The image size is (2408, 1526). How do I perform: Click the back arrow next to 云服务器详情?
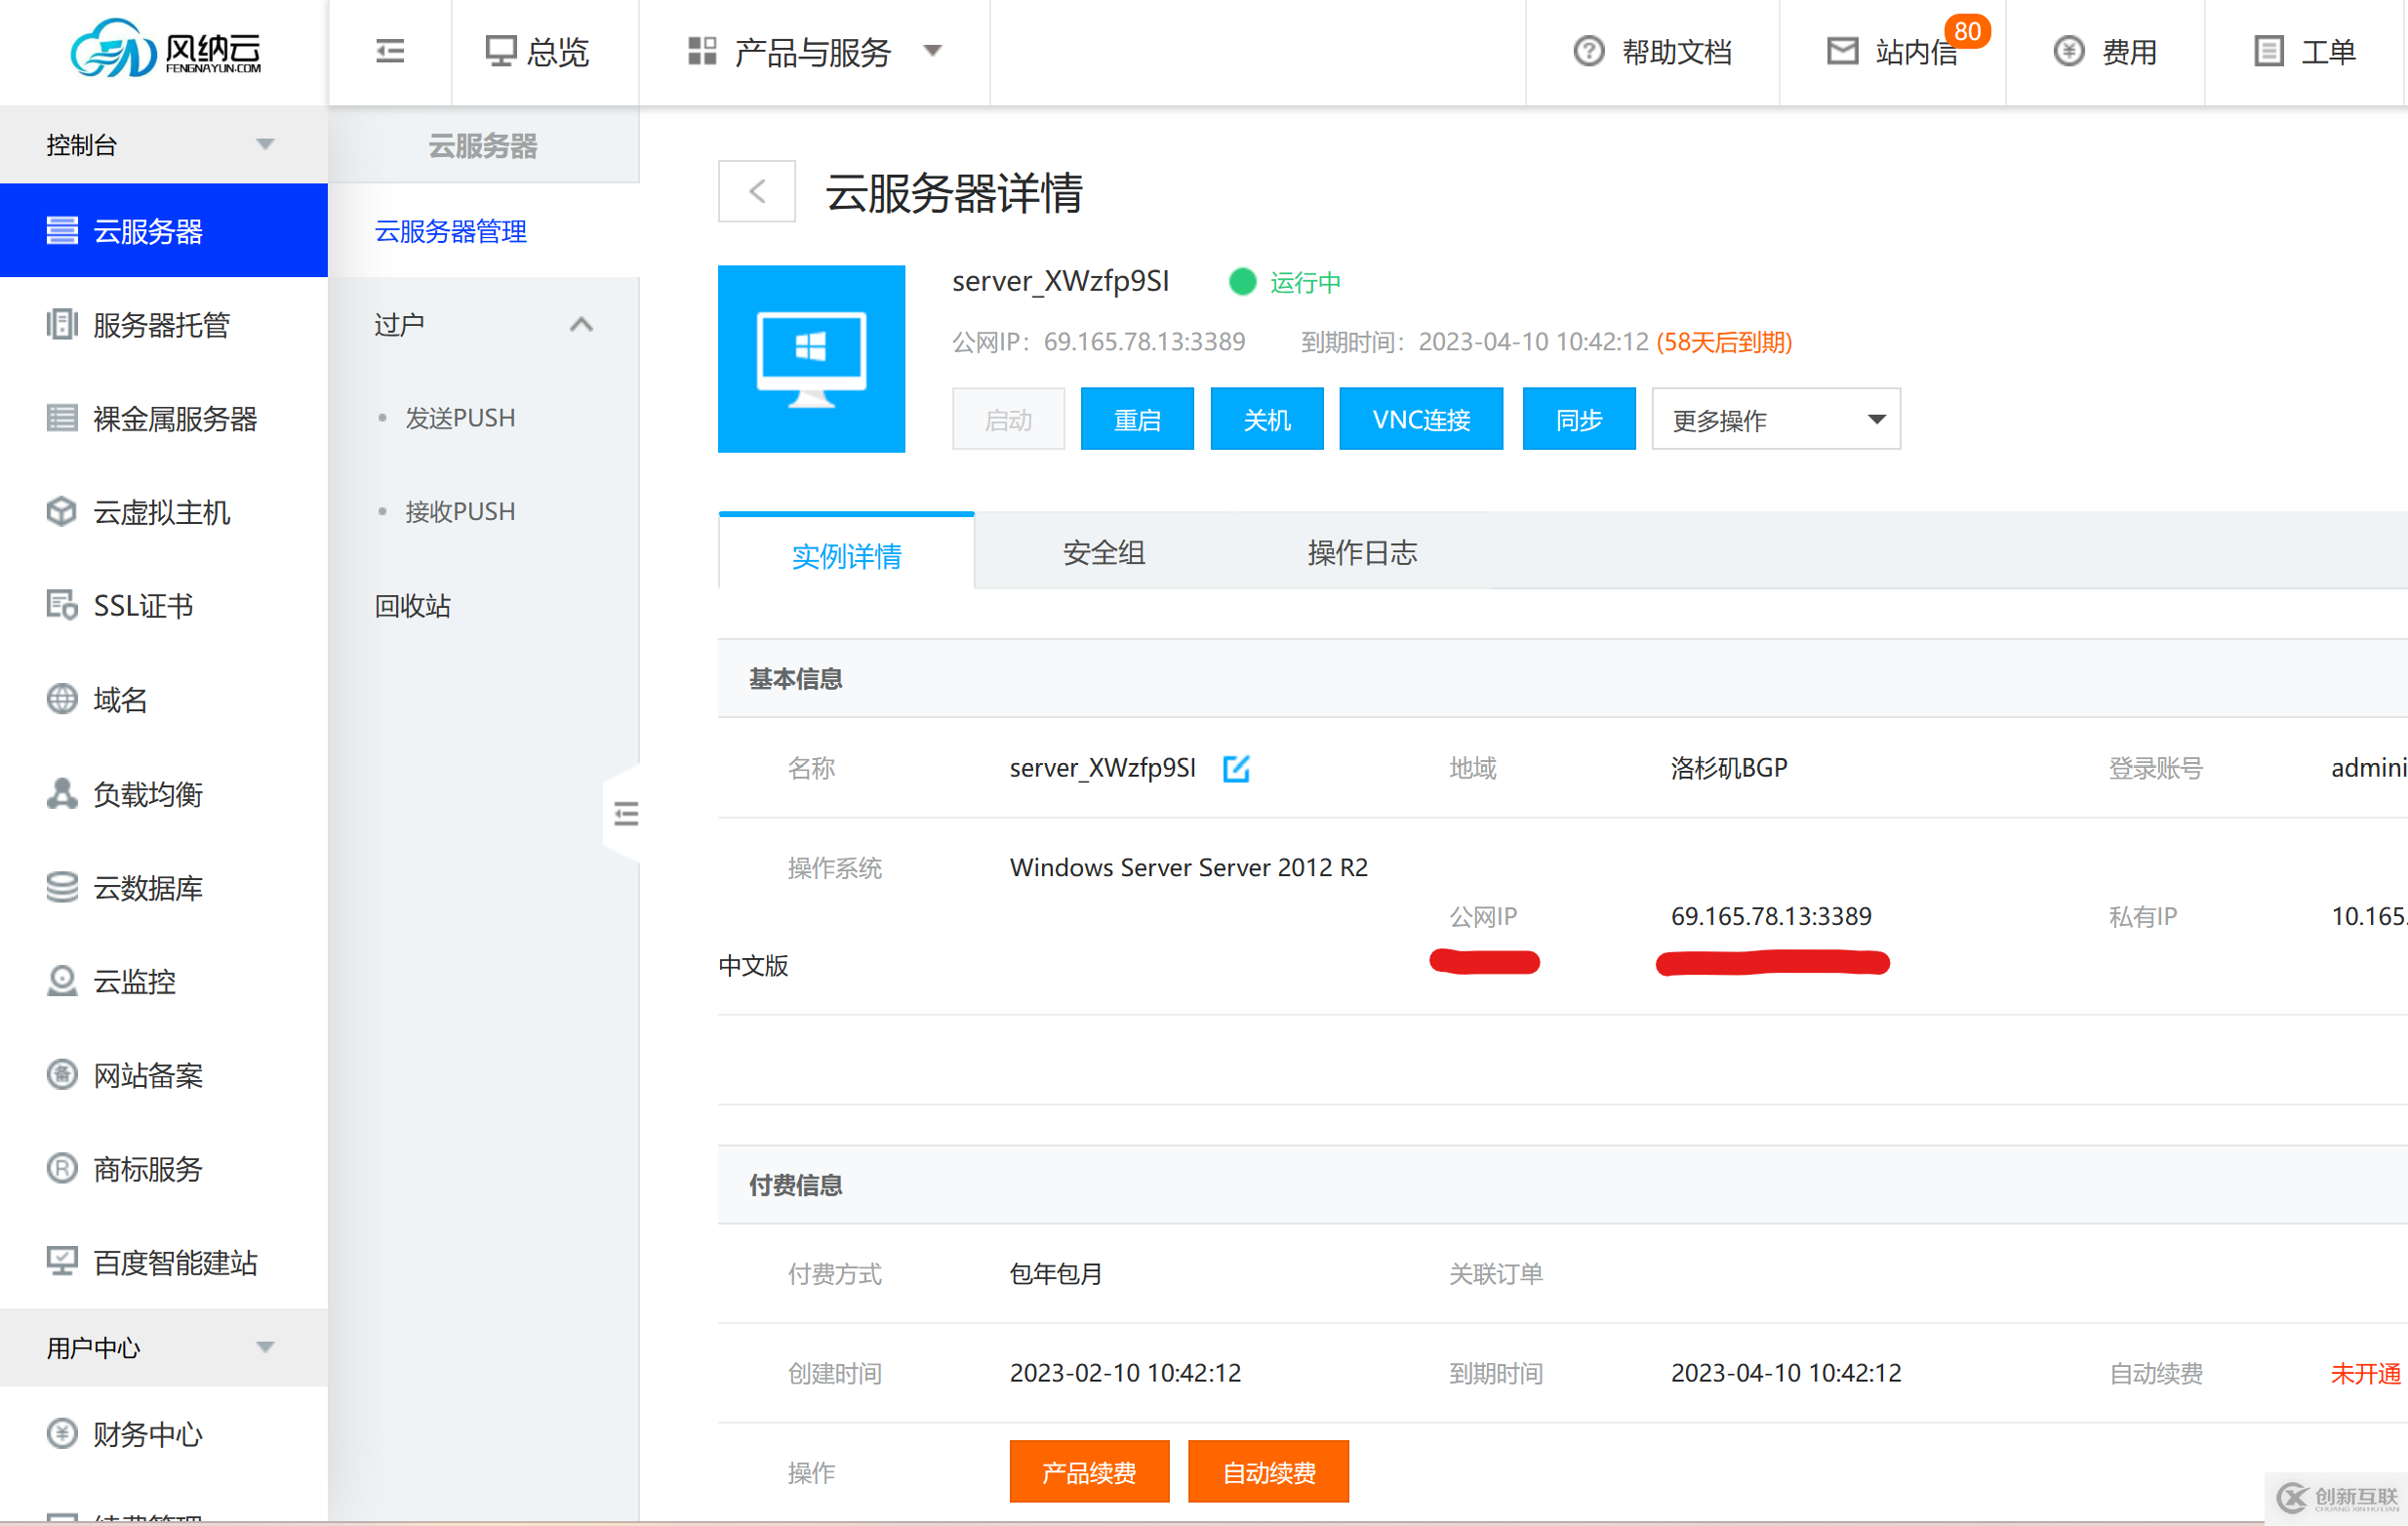[757, 191]
